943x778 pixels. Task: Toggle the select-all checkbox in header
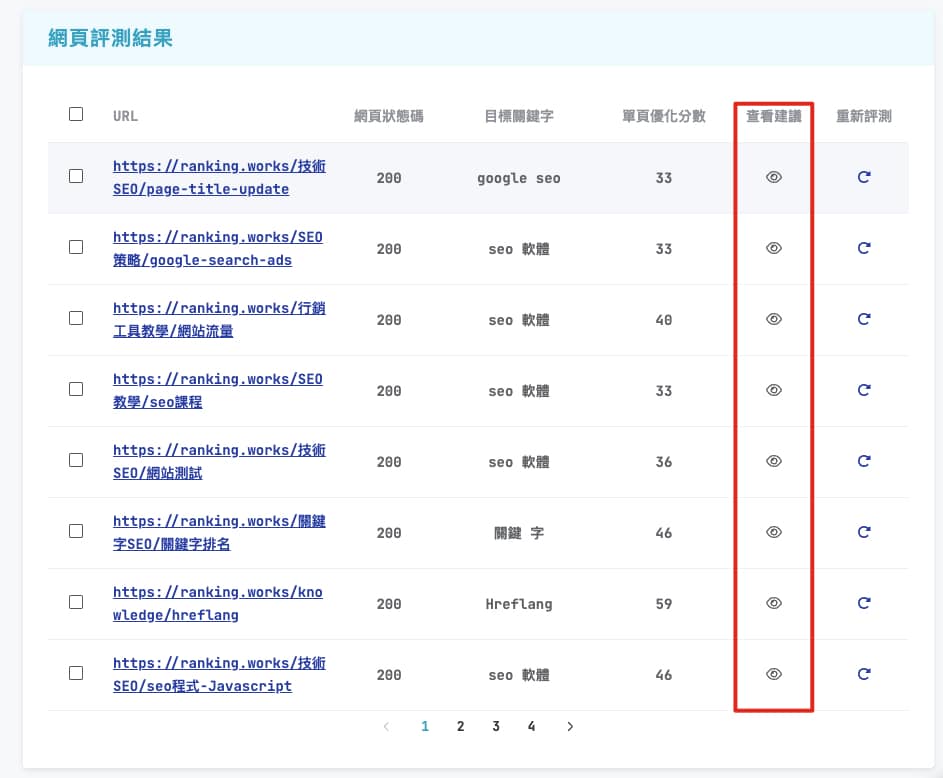(76, 114)
